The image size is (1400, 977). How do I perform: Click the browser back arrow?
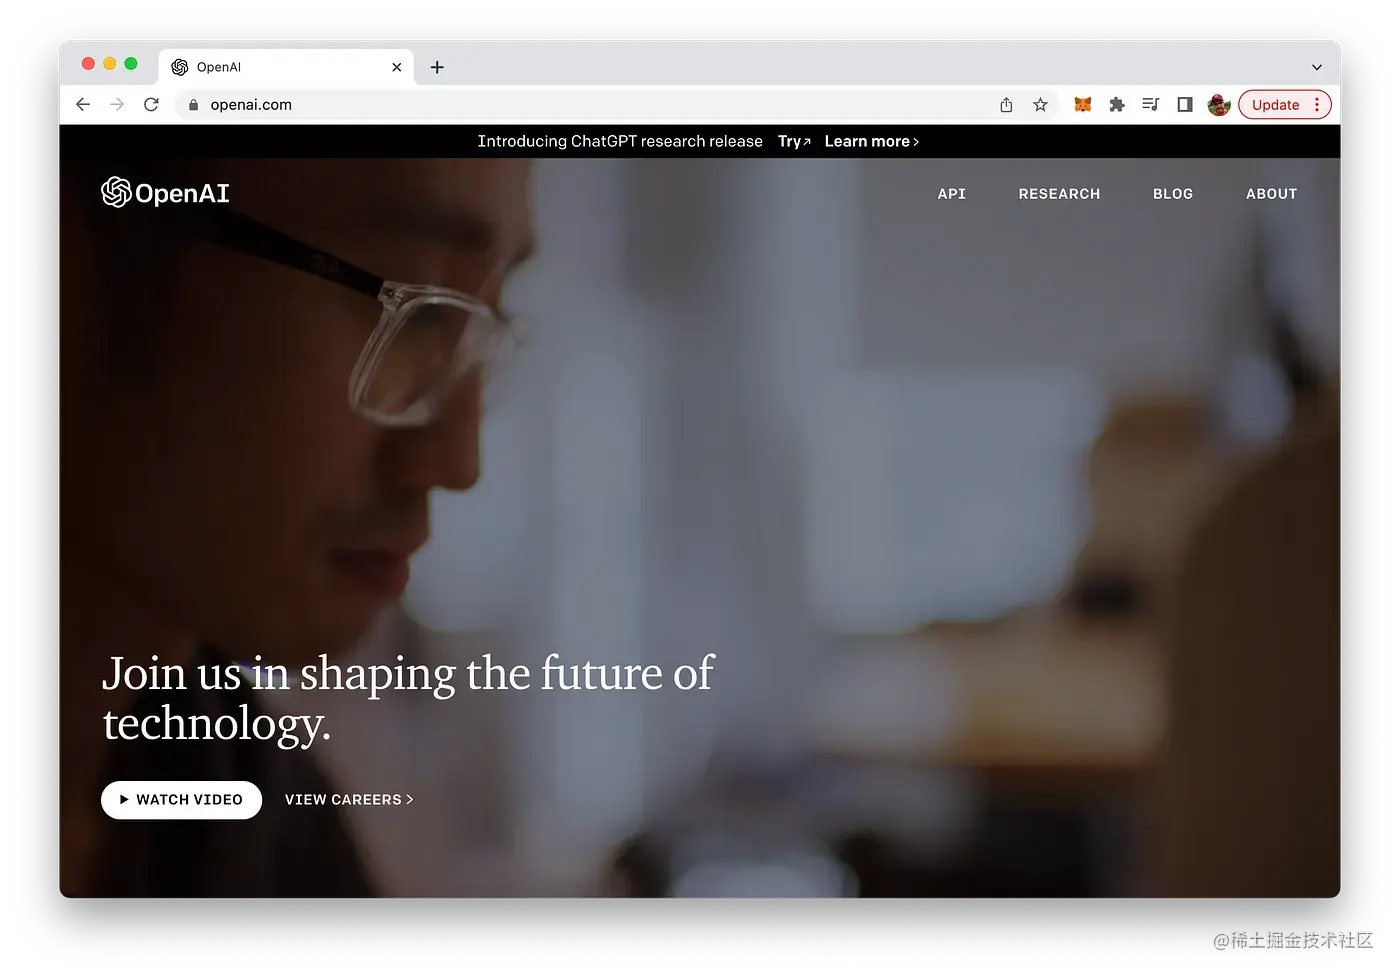click(83, 104)
